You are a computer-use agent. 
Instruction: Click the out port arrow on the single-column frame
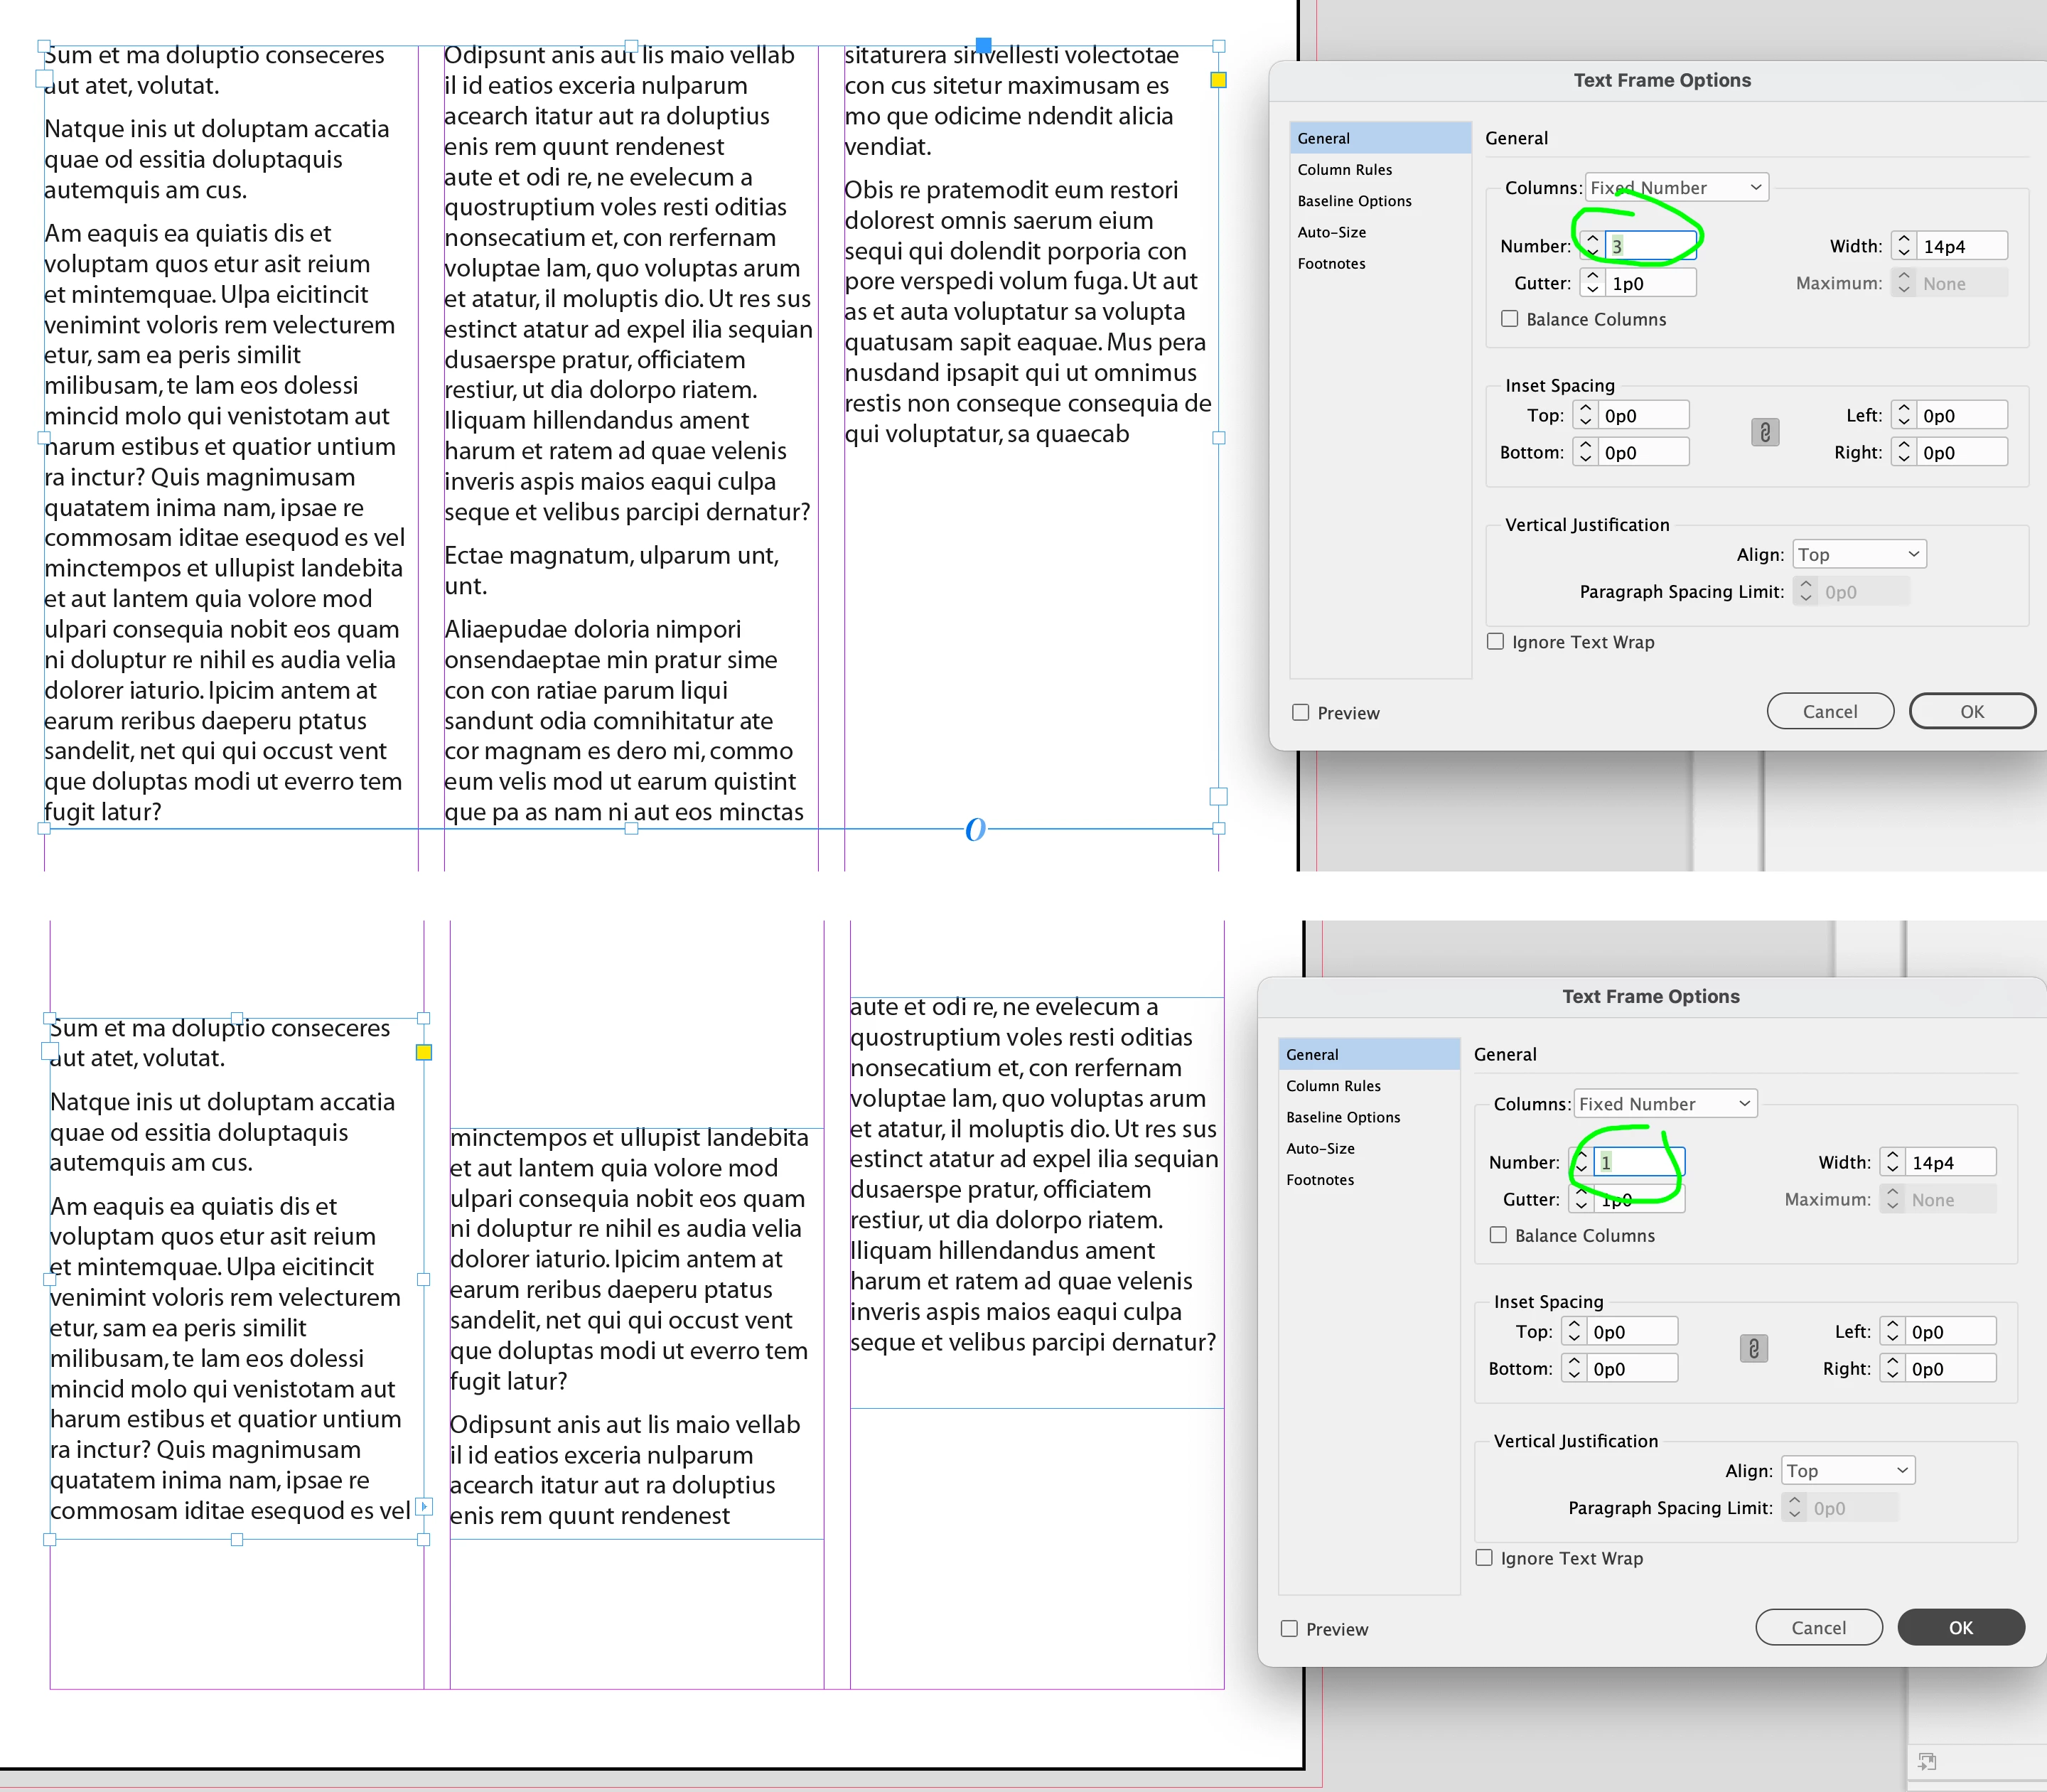[x=424, y=1506]
